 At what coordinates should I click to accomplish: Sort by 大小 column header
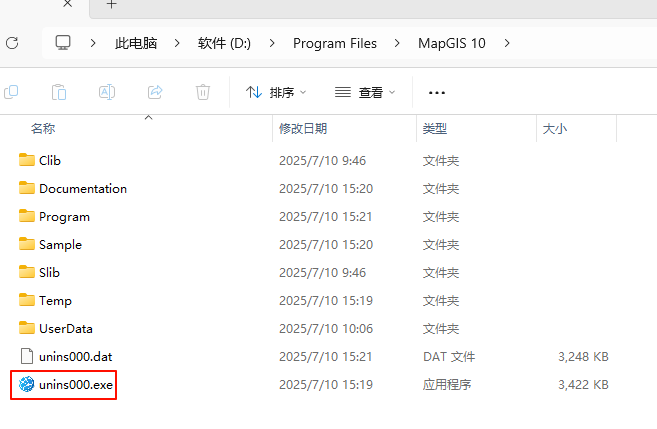pyautogui.click(x=554, y=129)
